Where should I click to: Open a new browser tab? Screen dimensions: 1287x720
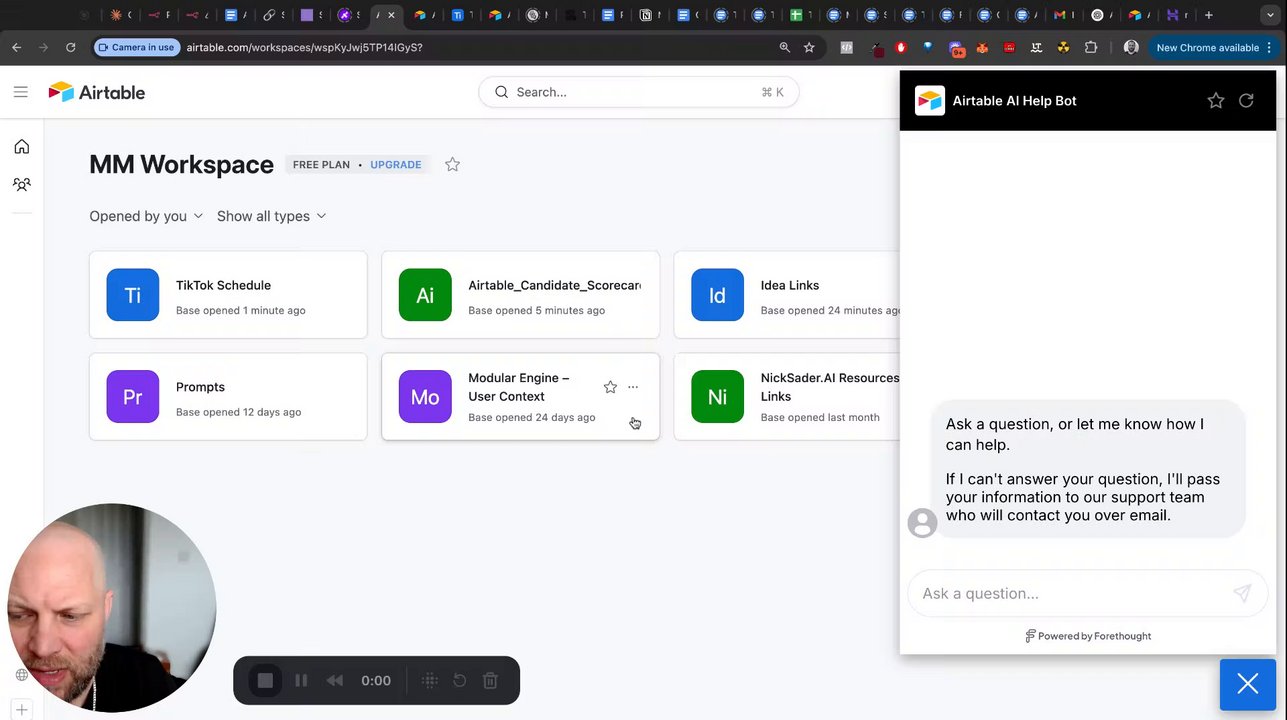pyautogui.click(x=1209, y=15)
